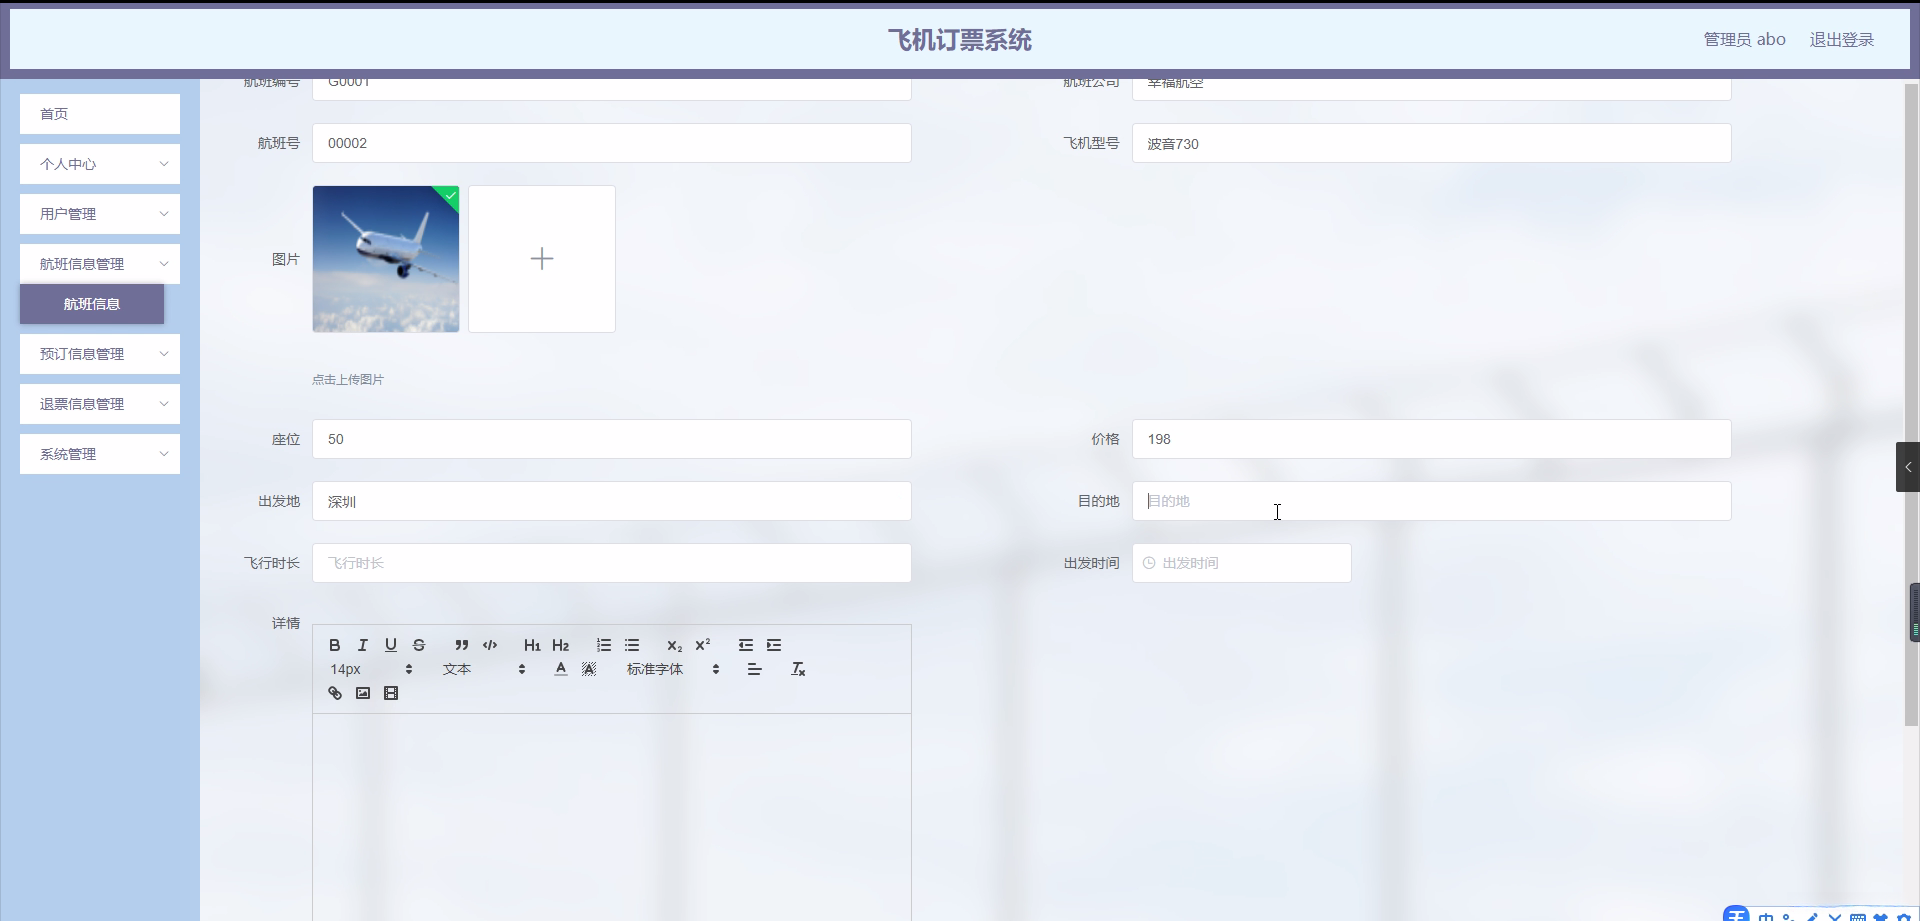Open the 出发时间 time picker field
This screenshot has height=921, width=1920.
(x=1242, y=563)
